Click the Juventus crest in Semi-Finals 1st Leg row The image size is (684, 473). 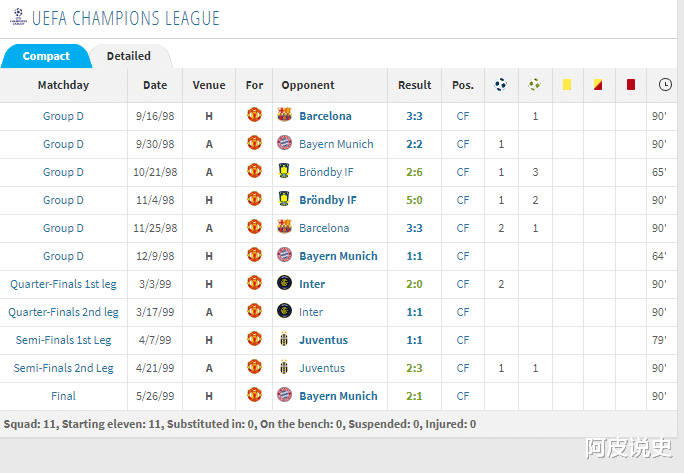point(284,340)
